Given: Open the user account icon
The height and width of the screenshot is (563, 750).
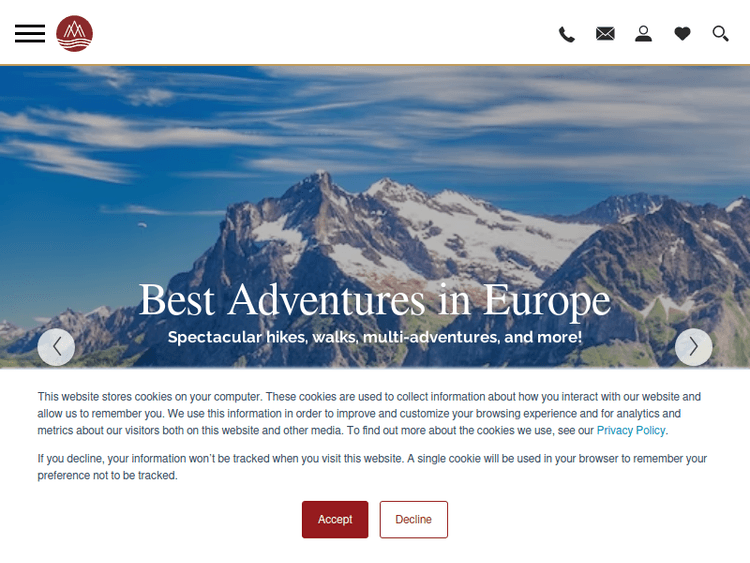Looking at the screenshot, I should pyautogui.click(x=643, y=33).
